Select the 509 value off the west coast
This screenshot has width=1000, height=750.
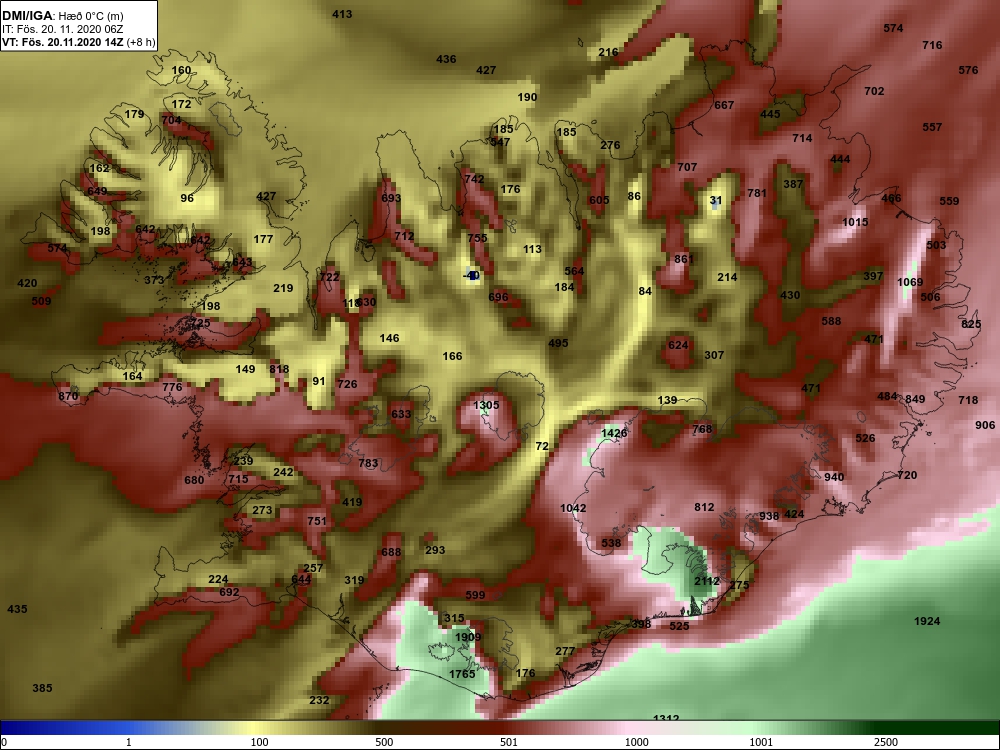pos(41,301)
